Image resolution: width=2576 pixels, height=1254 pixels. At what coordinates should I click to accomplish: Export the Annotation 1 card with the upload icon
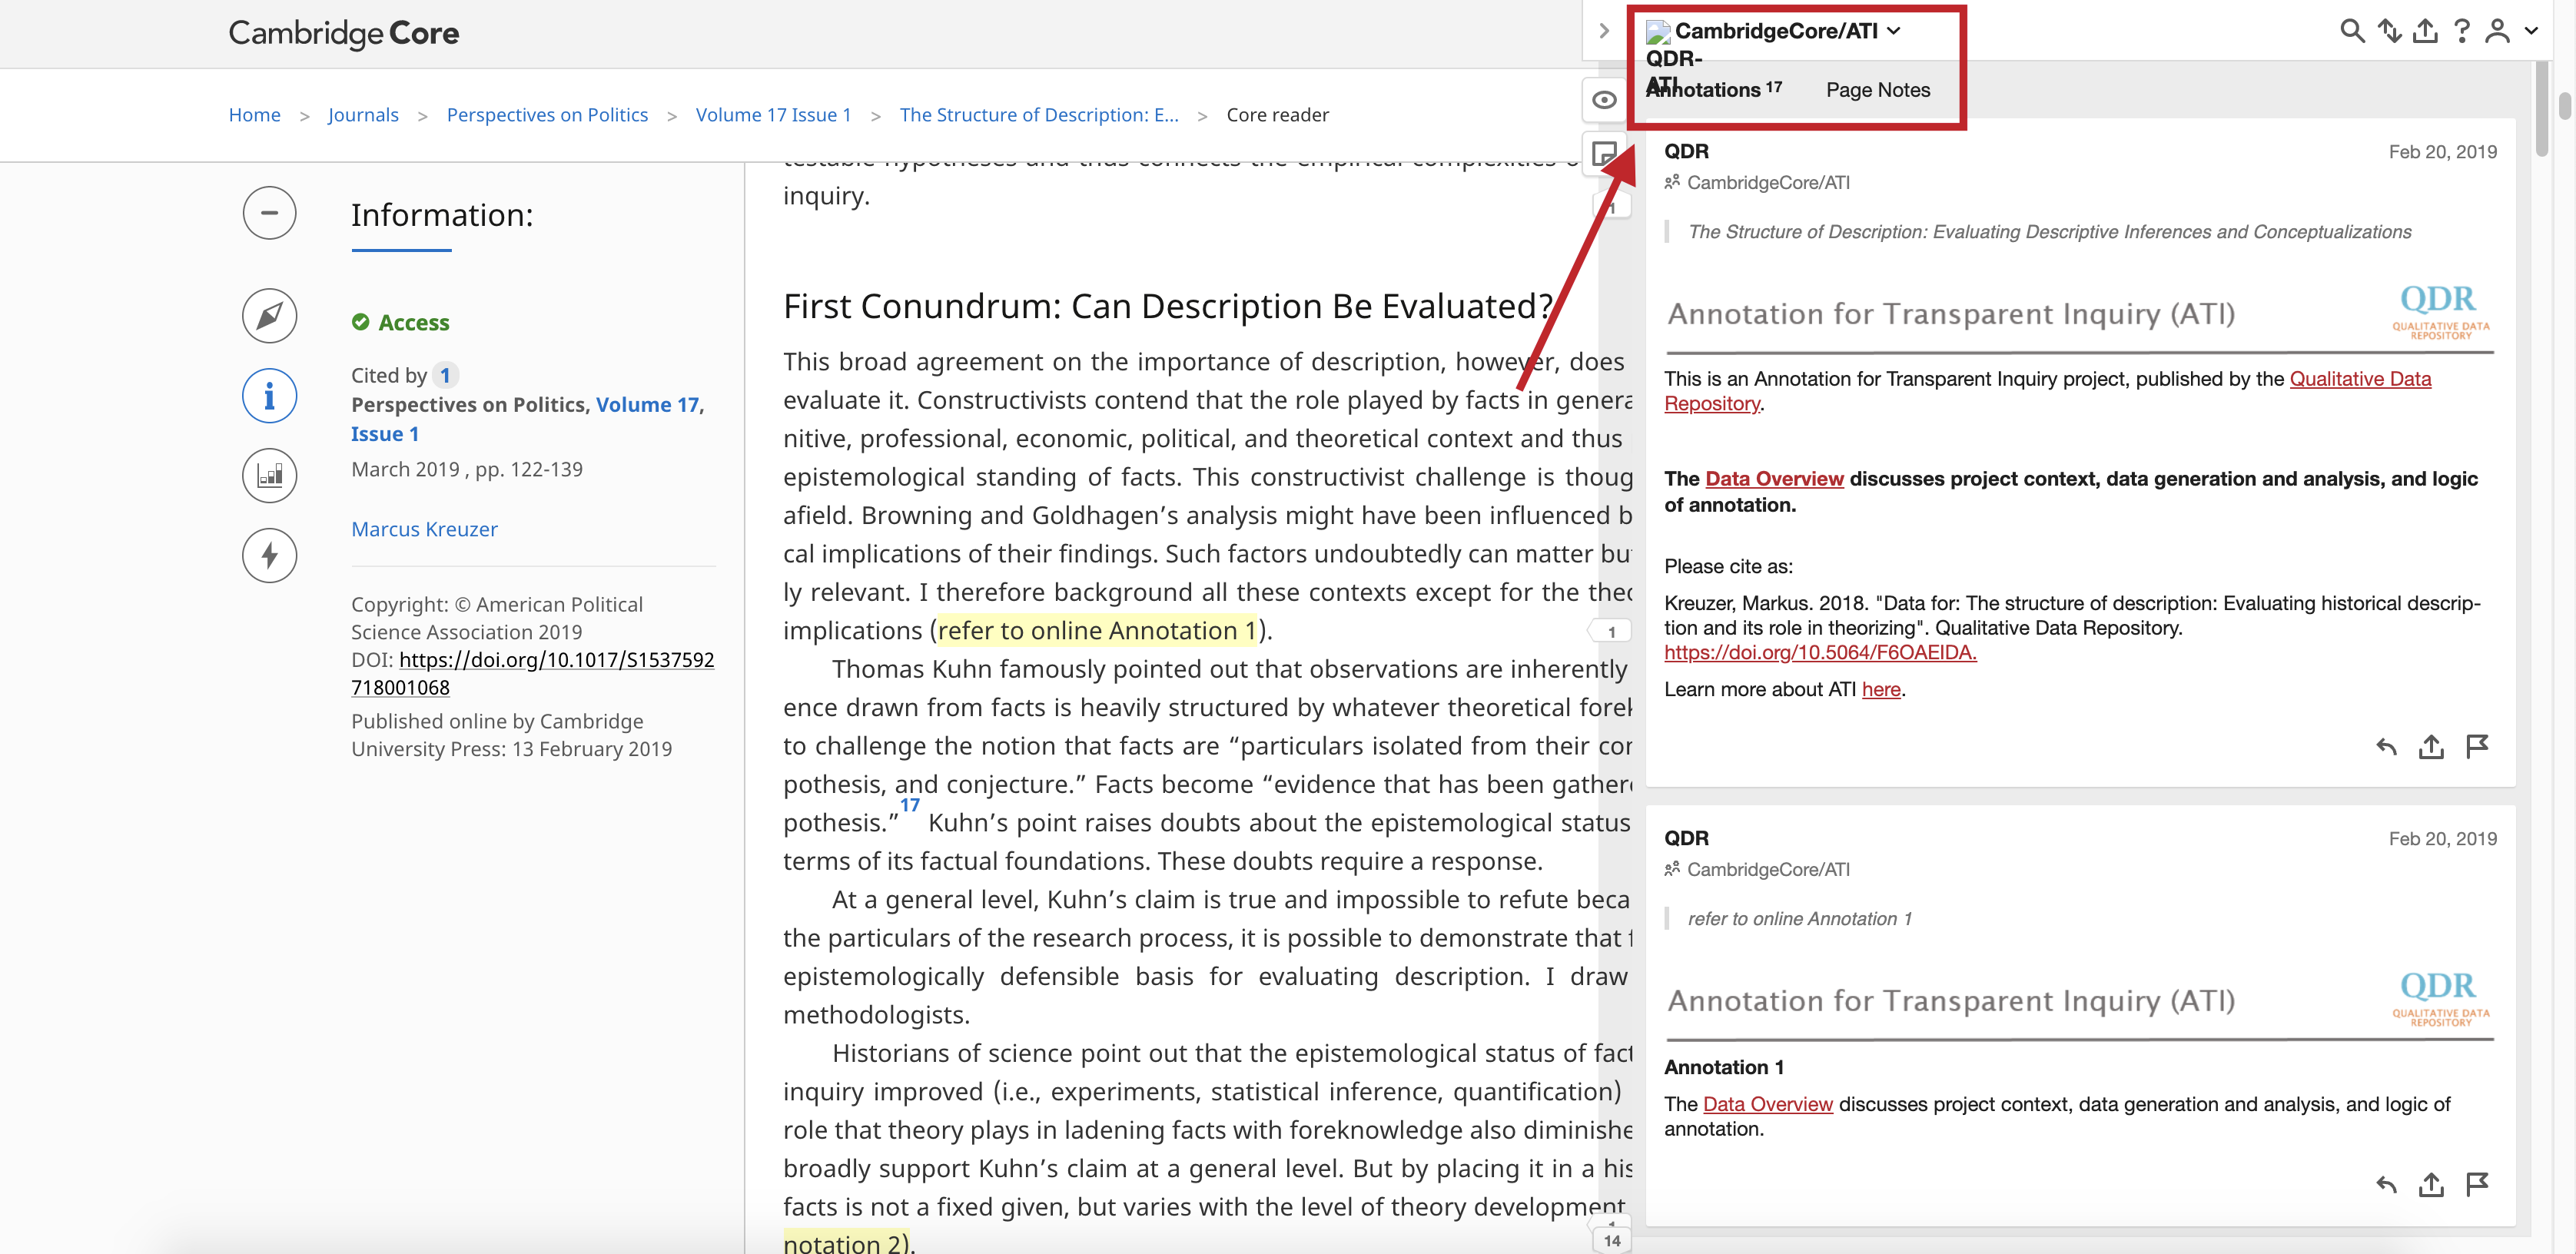[2432, 1184]
